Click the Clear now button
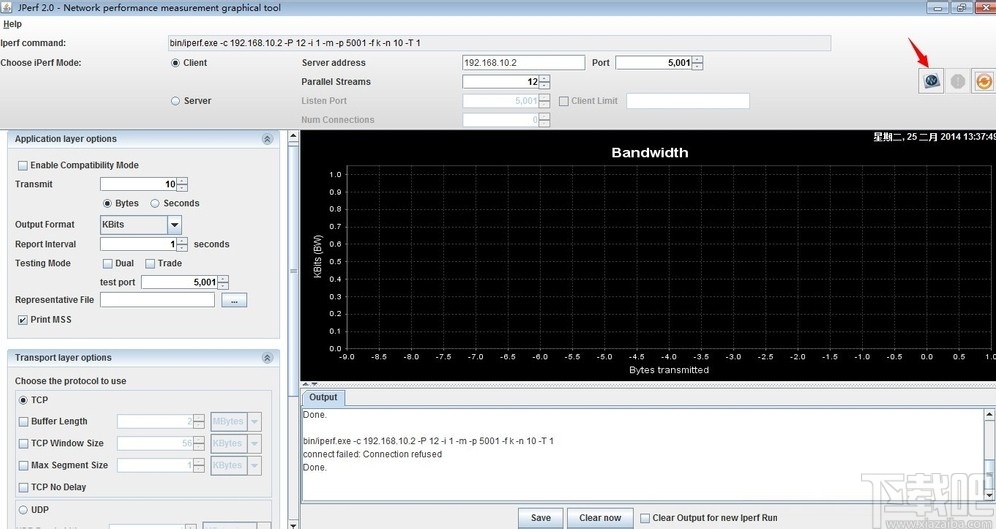Image resolution: width=996 pixels, height=529 pixels. click(x=600, y=518)
